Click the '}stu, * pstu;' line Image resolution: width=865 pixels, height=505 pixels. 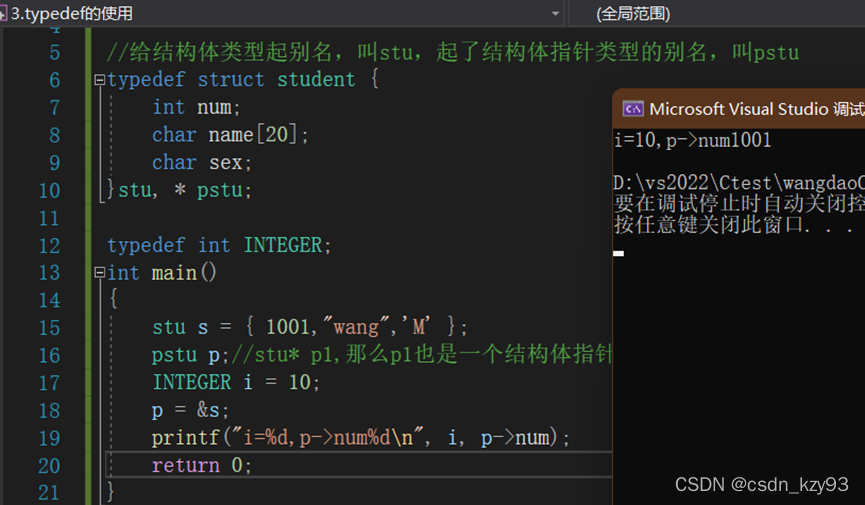(179, 190)
